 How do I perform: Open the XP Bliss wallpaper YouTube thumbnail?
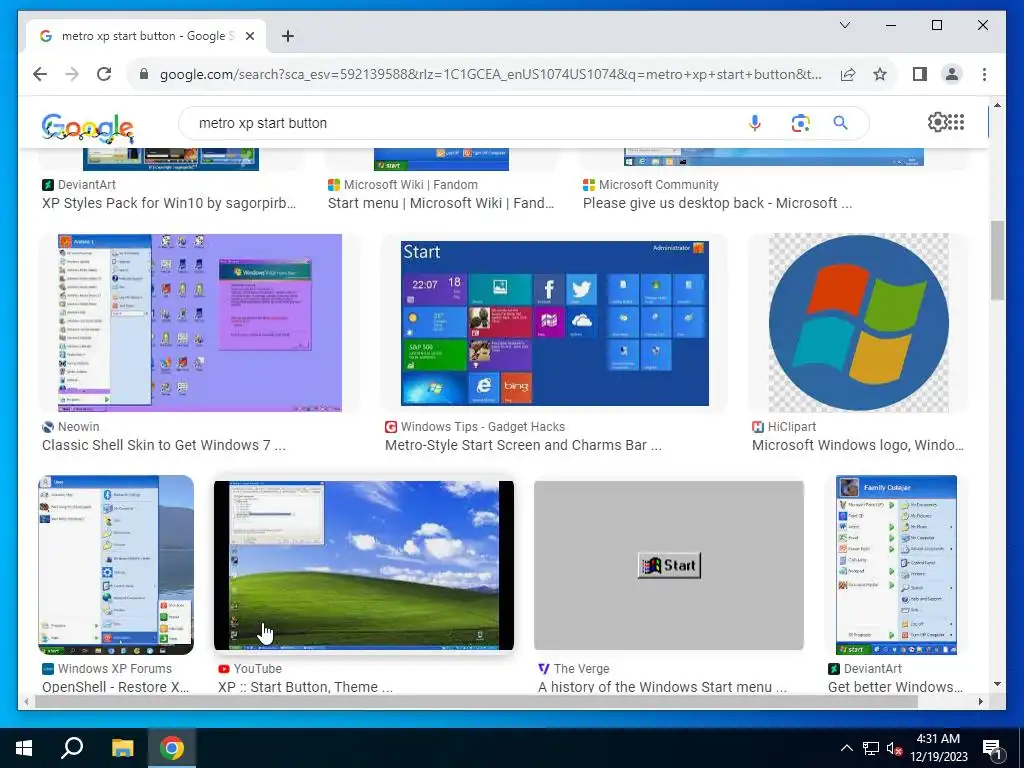(x=364, y=566)
